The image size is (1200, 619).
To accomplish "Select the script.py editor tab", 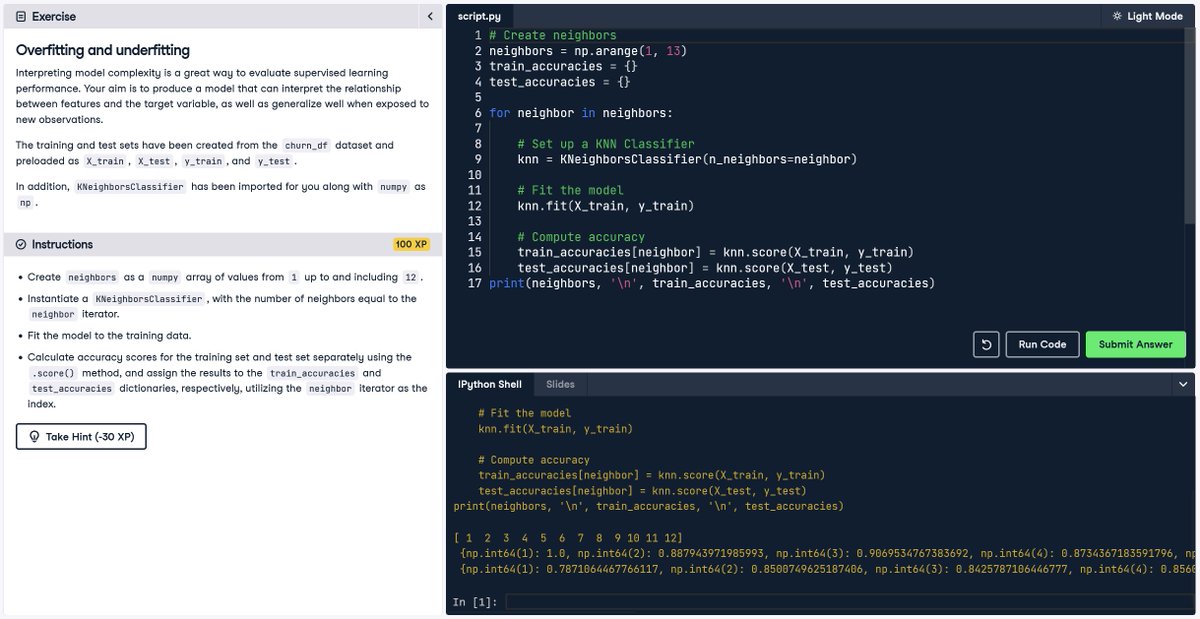I will [480, 16].
